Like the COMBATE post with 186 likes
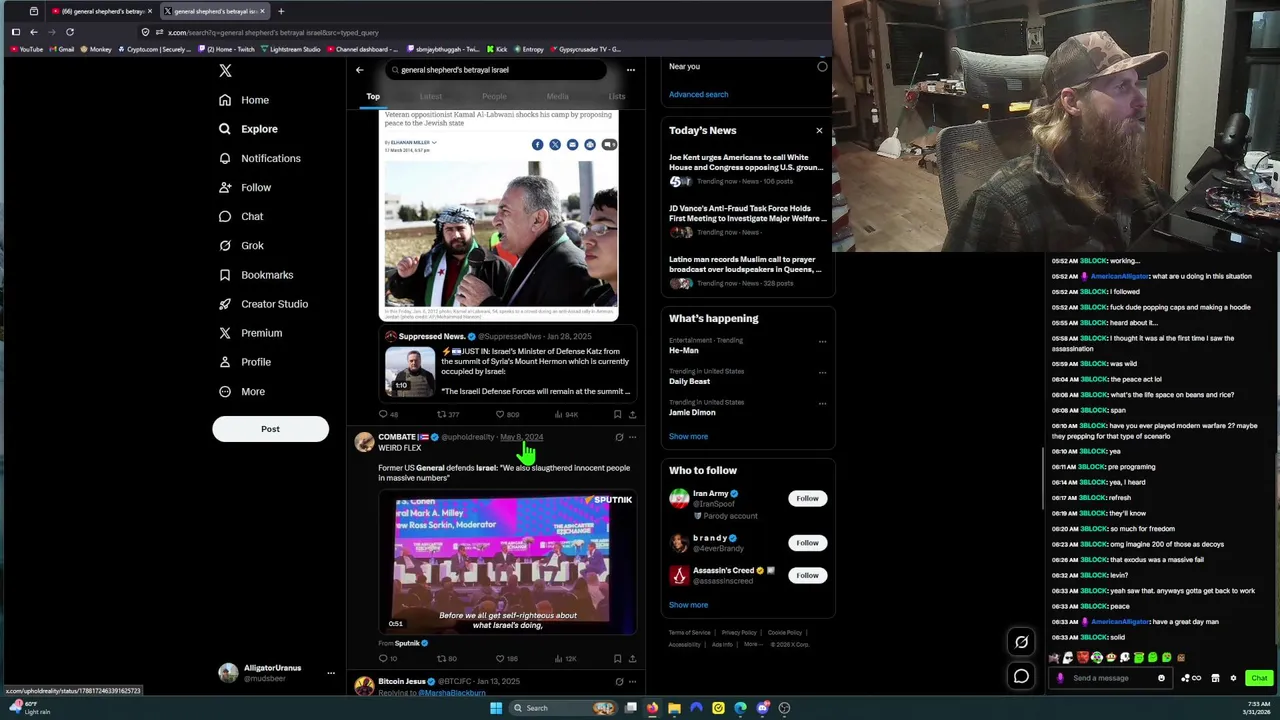This screenshot has height=720, width=1280. (x=507, y=659)
